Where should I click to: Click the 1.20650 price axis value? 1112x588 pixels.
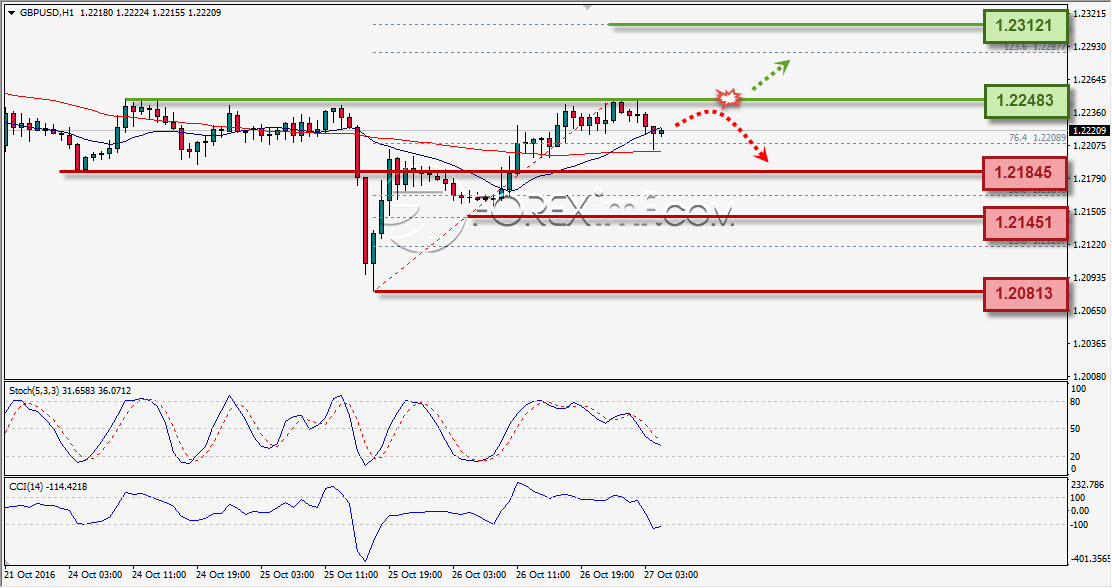1091,311
